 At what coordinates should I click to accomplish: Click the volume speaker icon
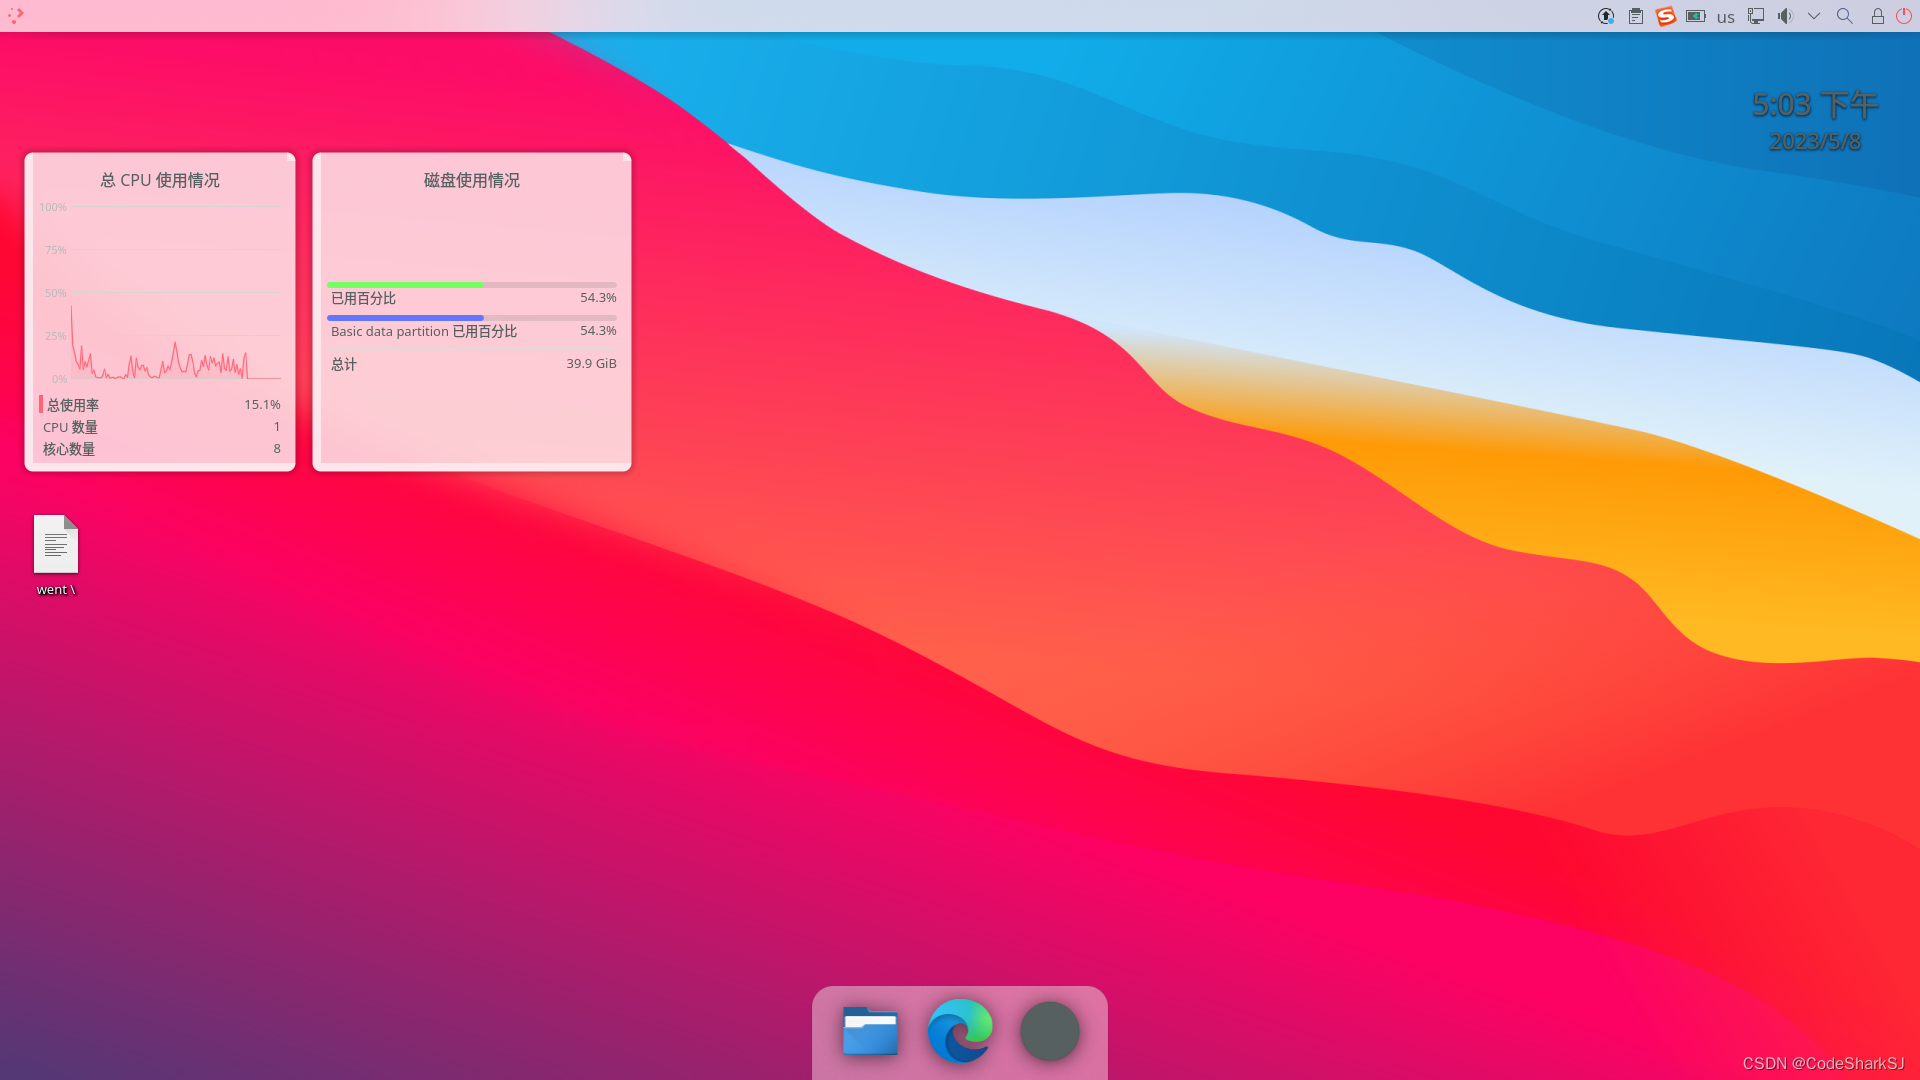pyautogui.click(x=1785, y=16)
